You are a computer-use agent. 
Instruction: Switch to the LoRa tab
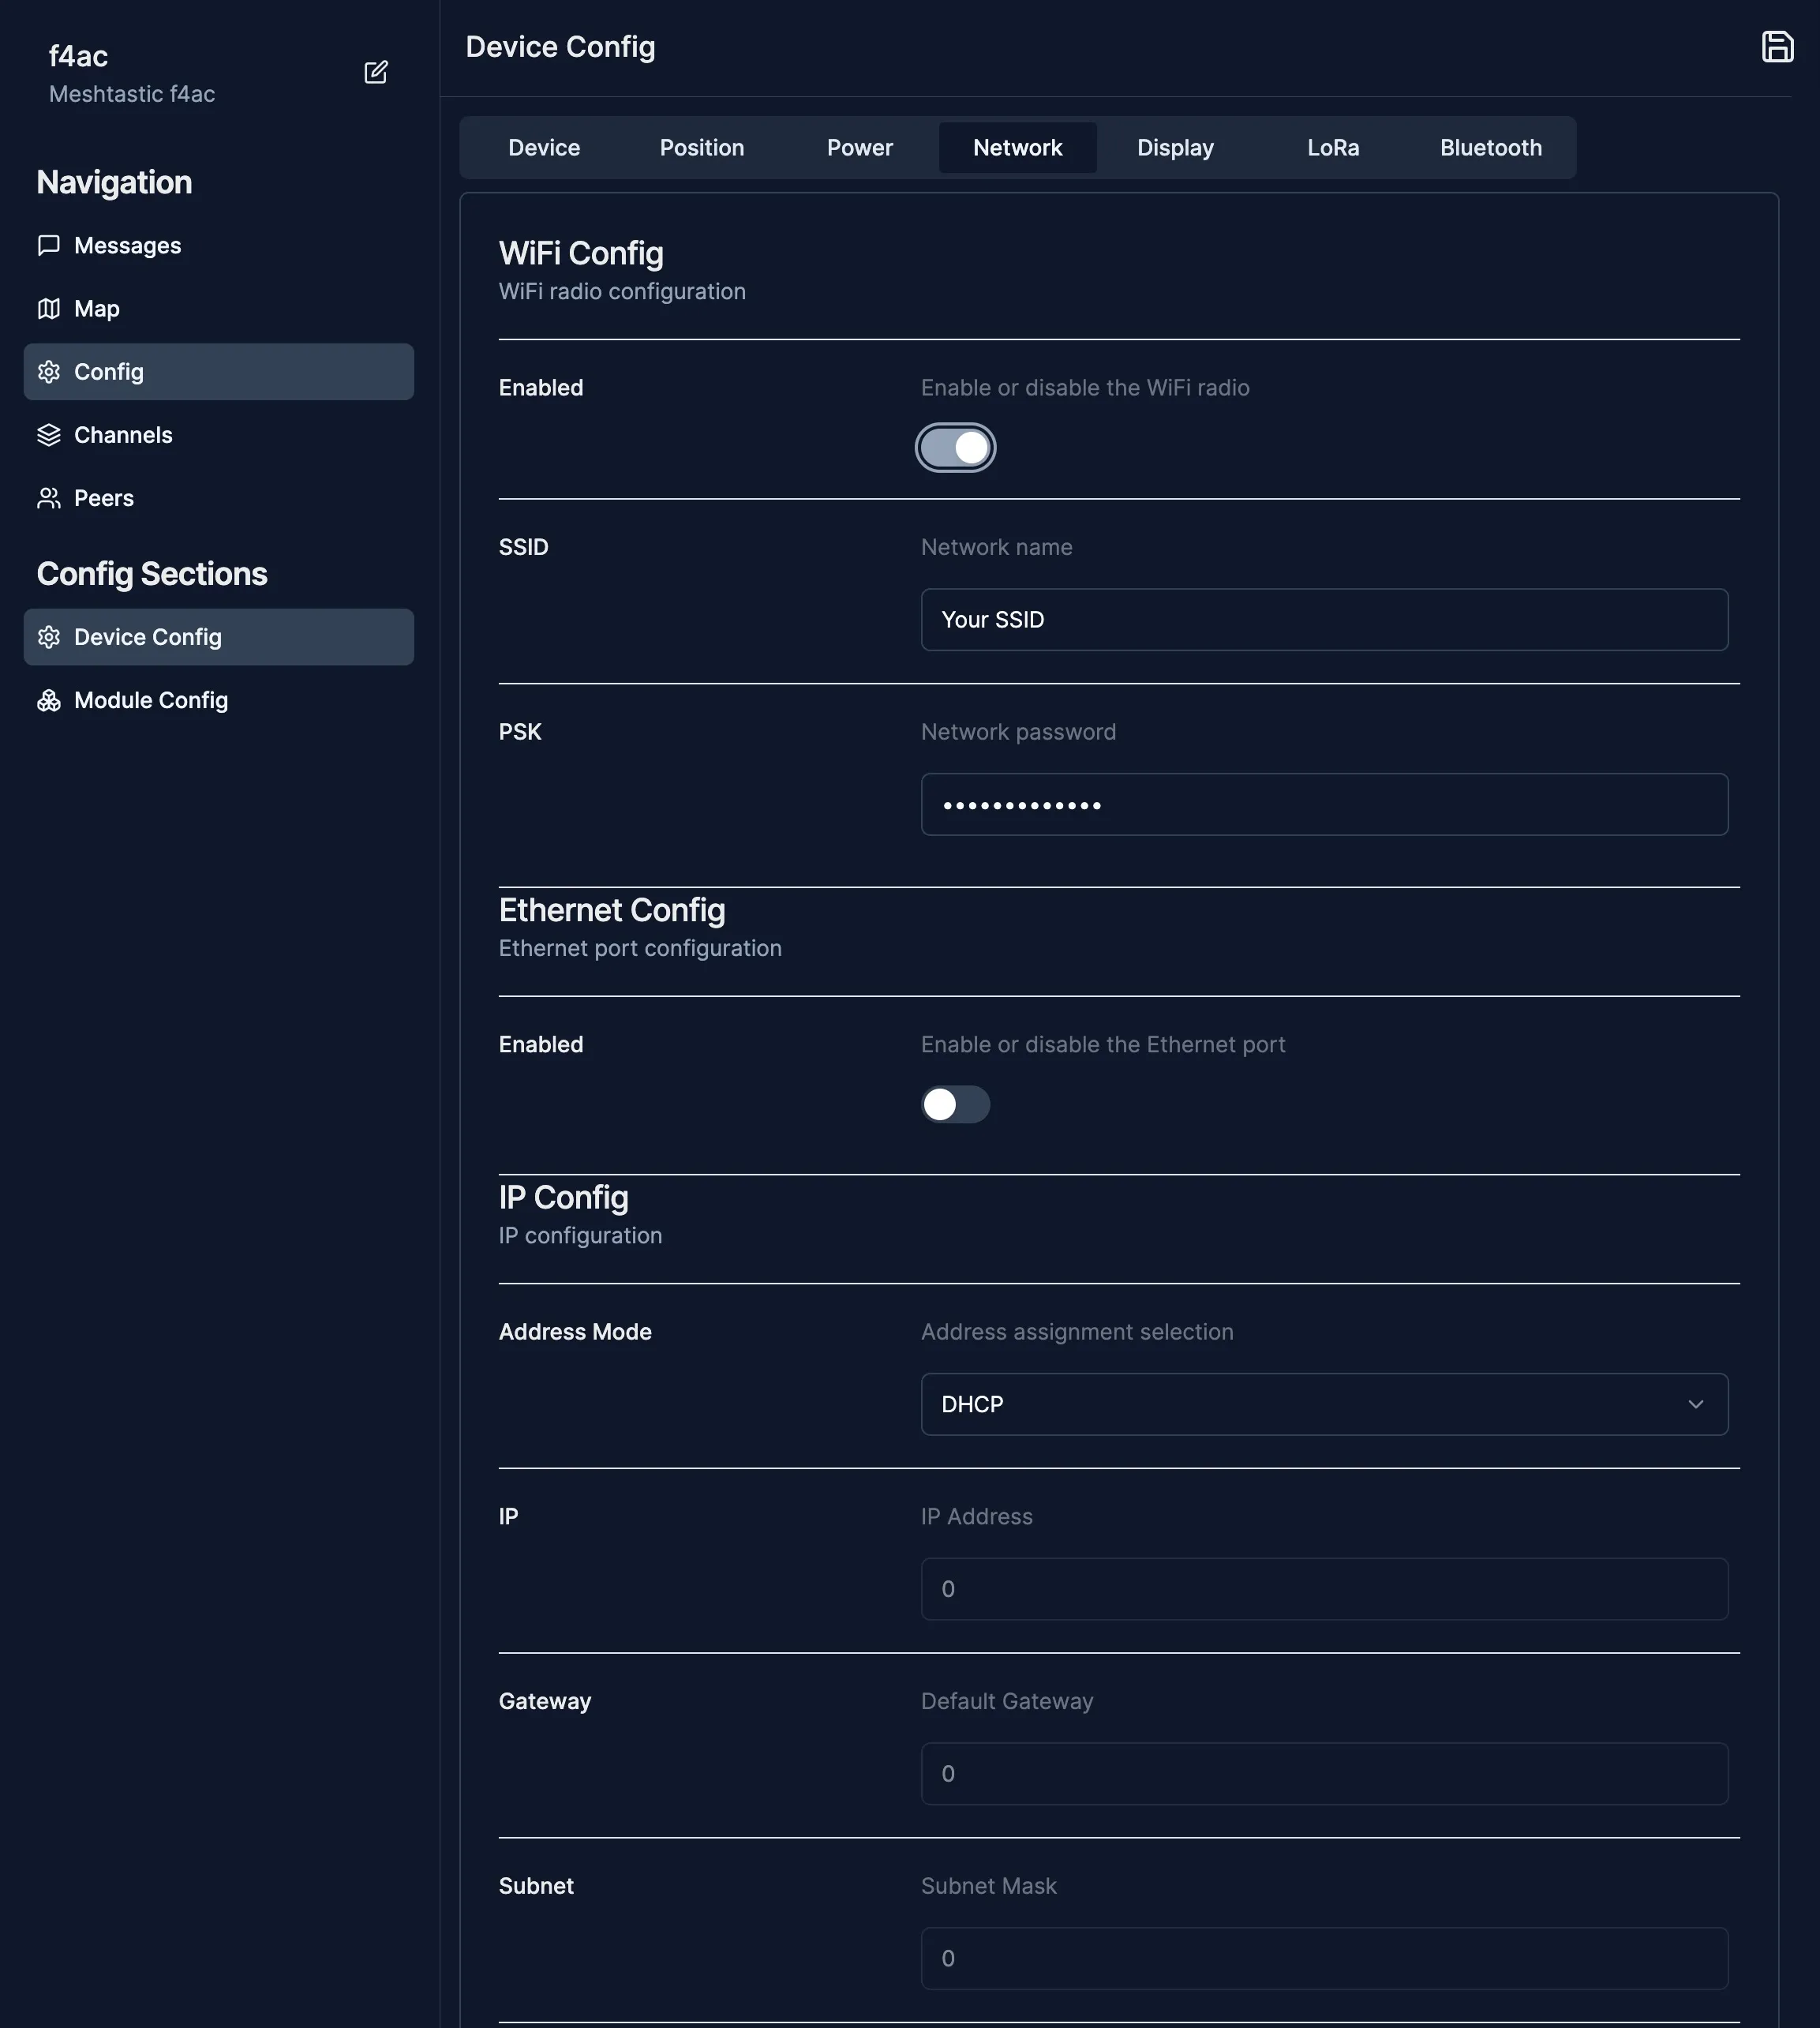pos(1332,148)
